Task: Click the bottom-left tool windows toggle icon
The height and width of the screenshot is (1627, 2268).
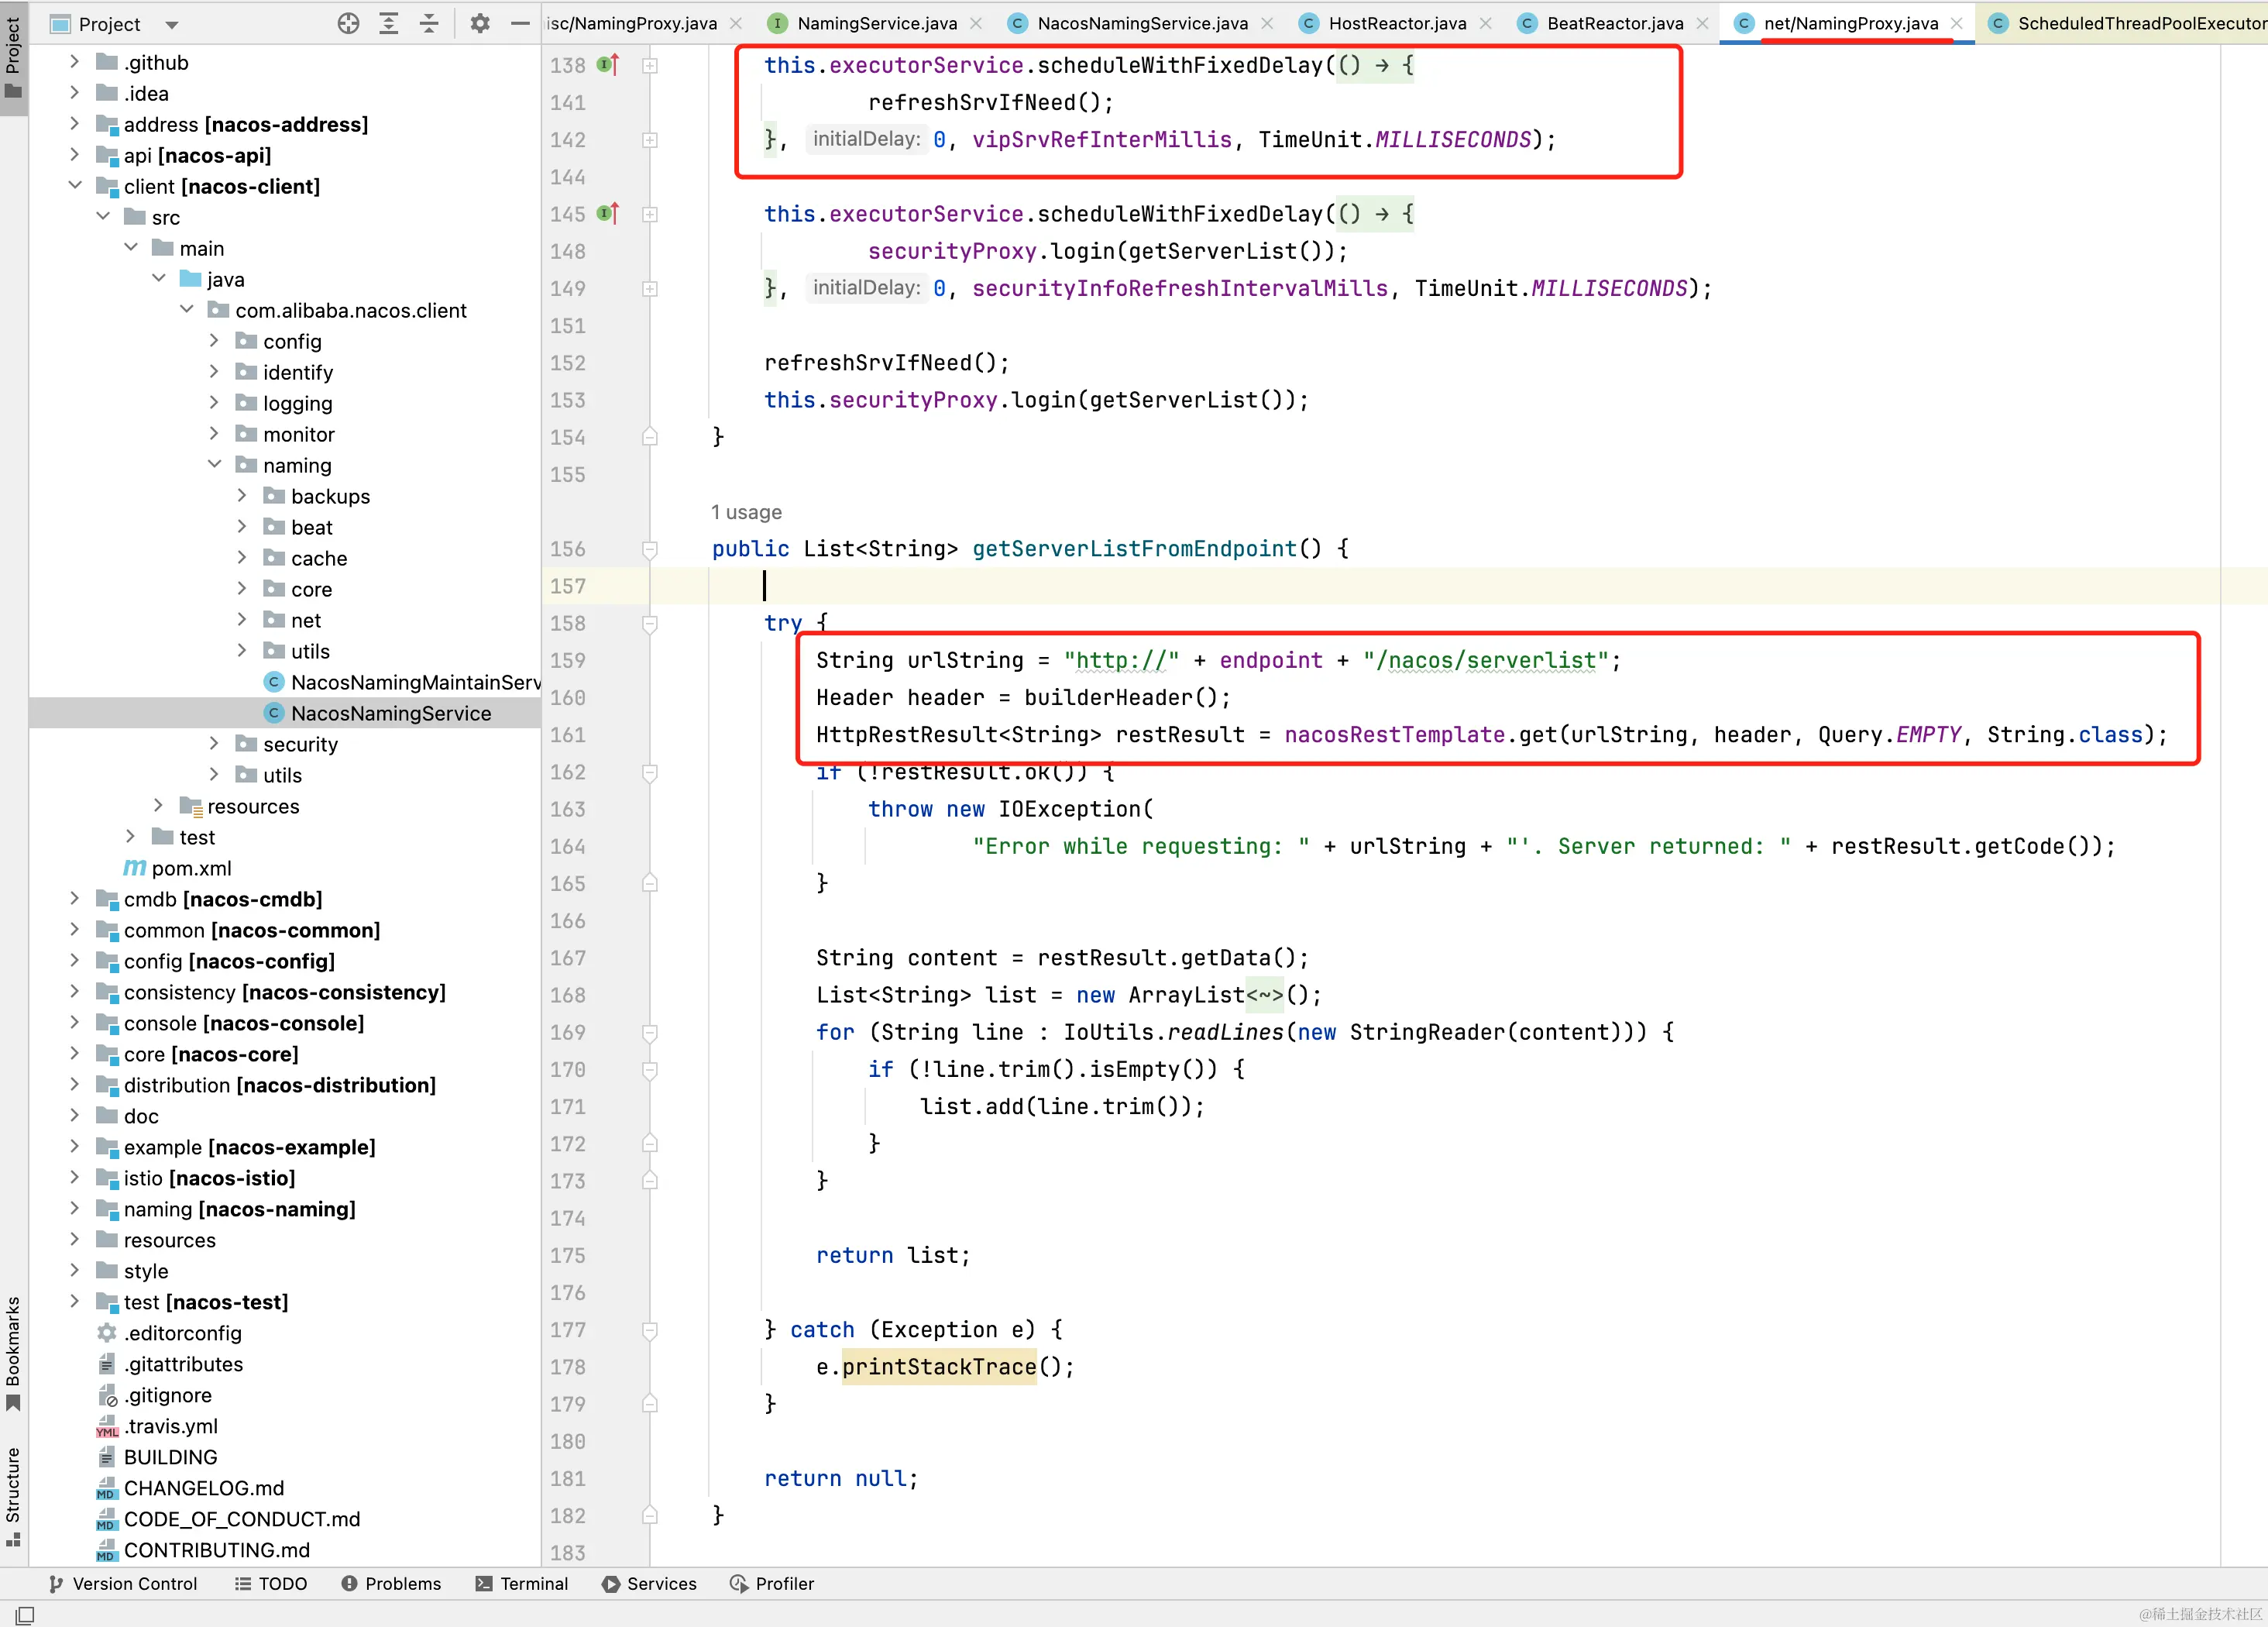Action: (x=25, y=1614)
